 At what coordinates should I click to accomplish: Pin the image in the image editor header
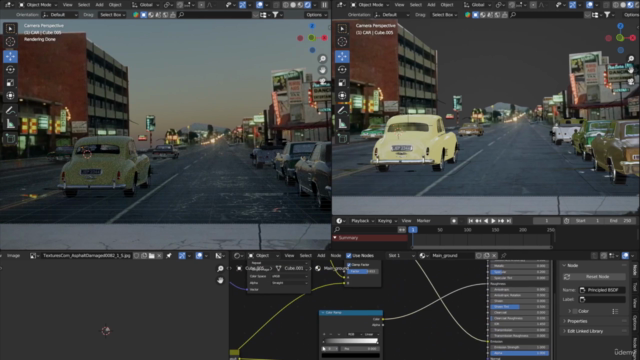coord(169,256)
